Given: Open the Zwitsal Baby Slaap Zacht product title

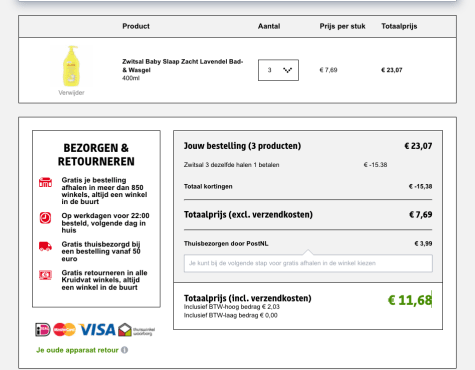Looking at the screenshot, I should point(183,66).
